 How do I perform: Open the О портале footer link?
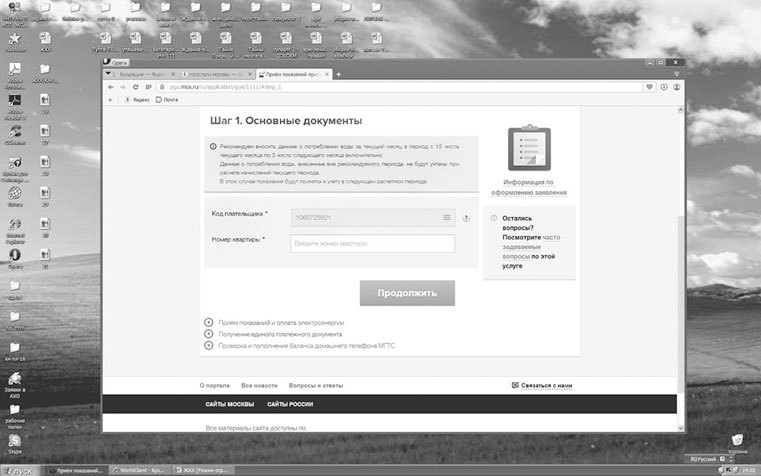point(215,385)
